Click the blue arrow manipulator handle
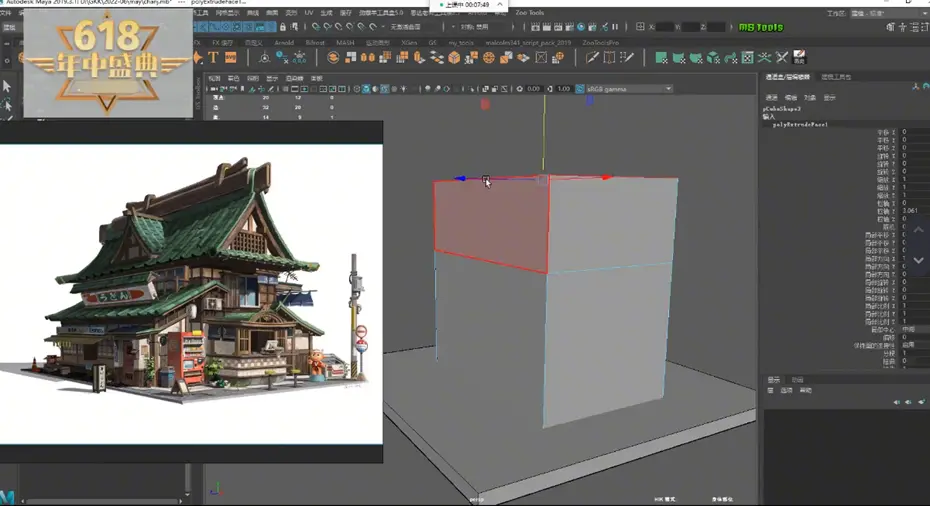930x506 pixels. [x=460, y=178]
